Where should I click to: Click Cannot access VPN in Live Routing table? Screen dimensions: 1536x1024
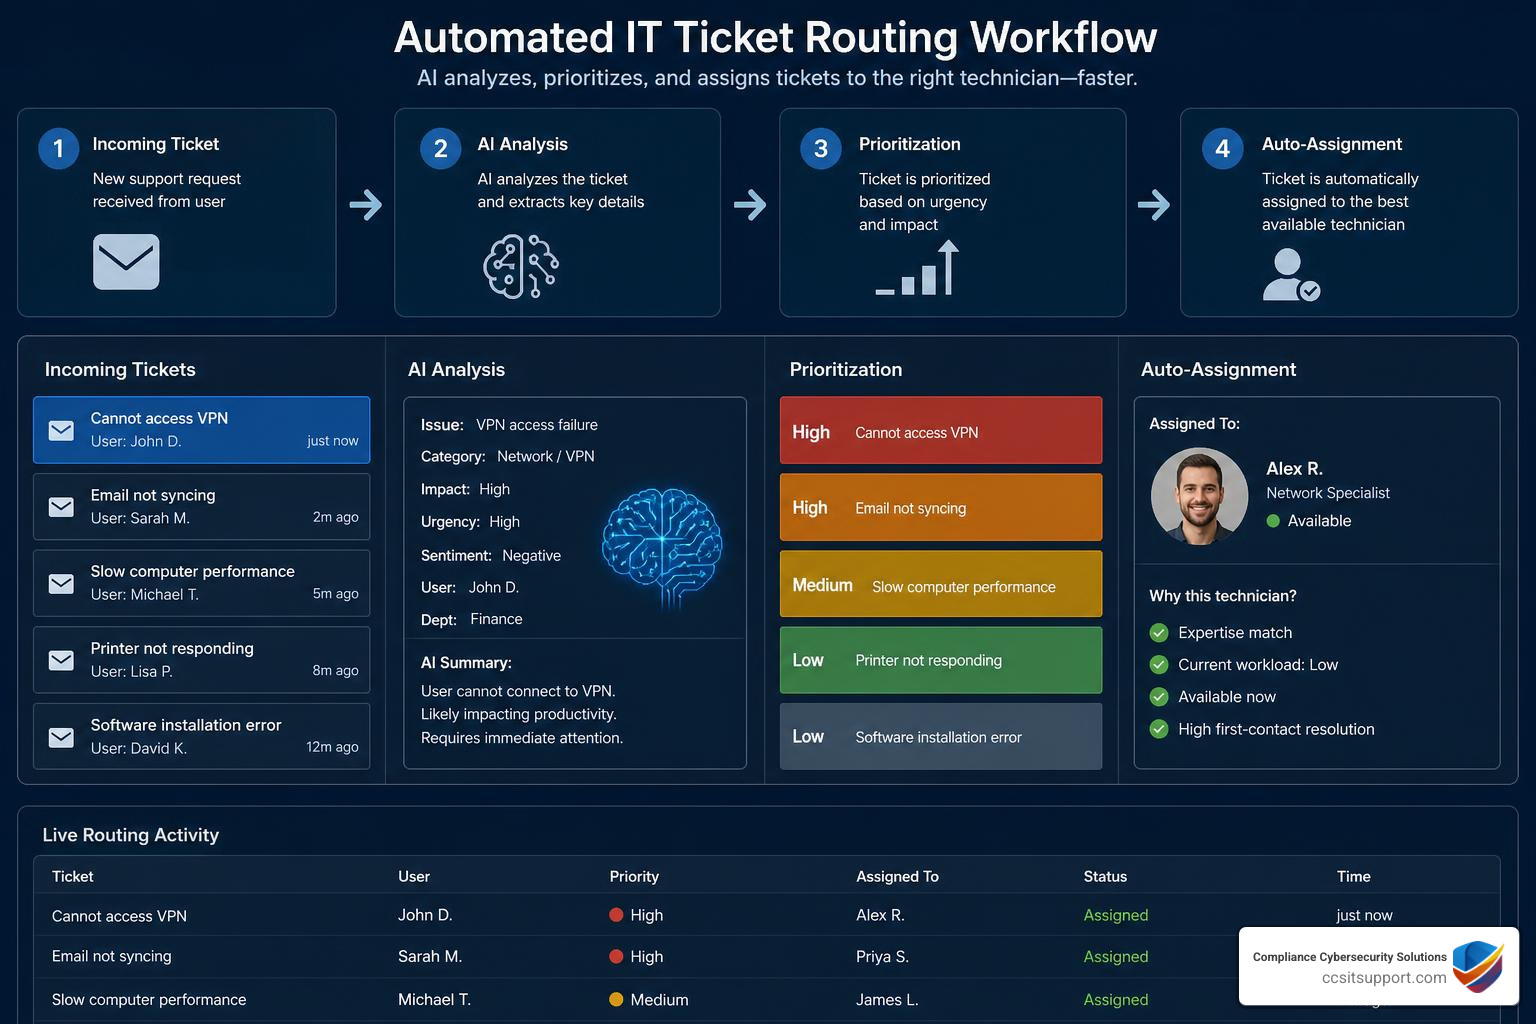click(x=119, y=916)
